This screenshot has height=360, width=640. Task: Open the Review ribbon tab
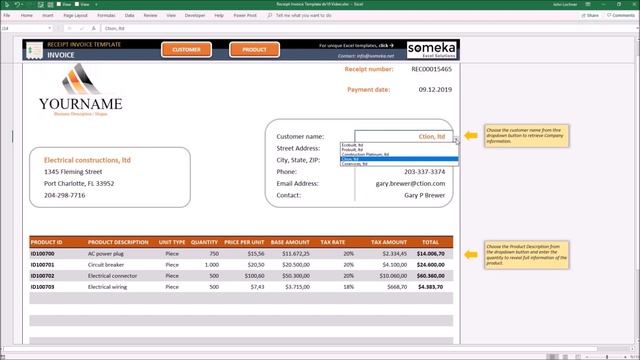coord(150,15)
